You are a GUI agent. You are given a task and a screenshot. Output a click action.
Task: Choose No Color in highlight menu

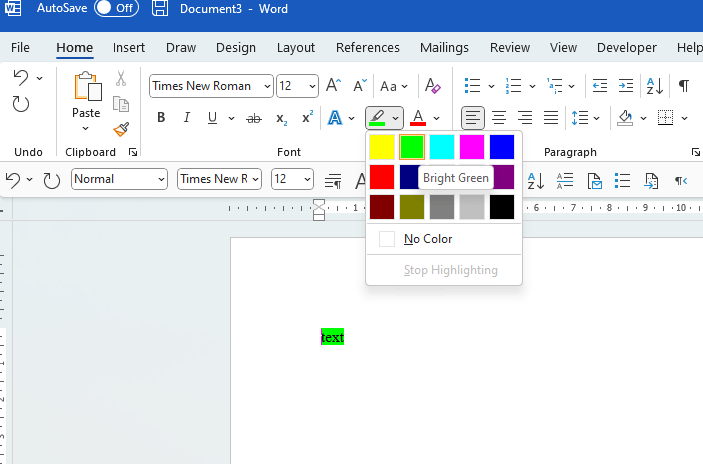coord(444,239)
